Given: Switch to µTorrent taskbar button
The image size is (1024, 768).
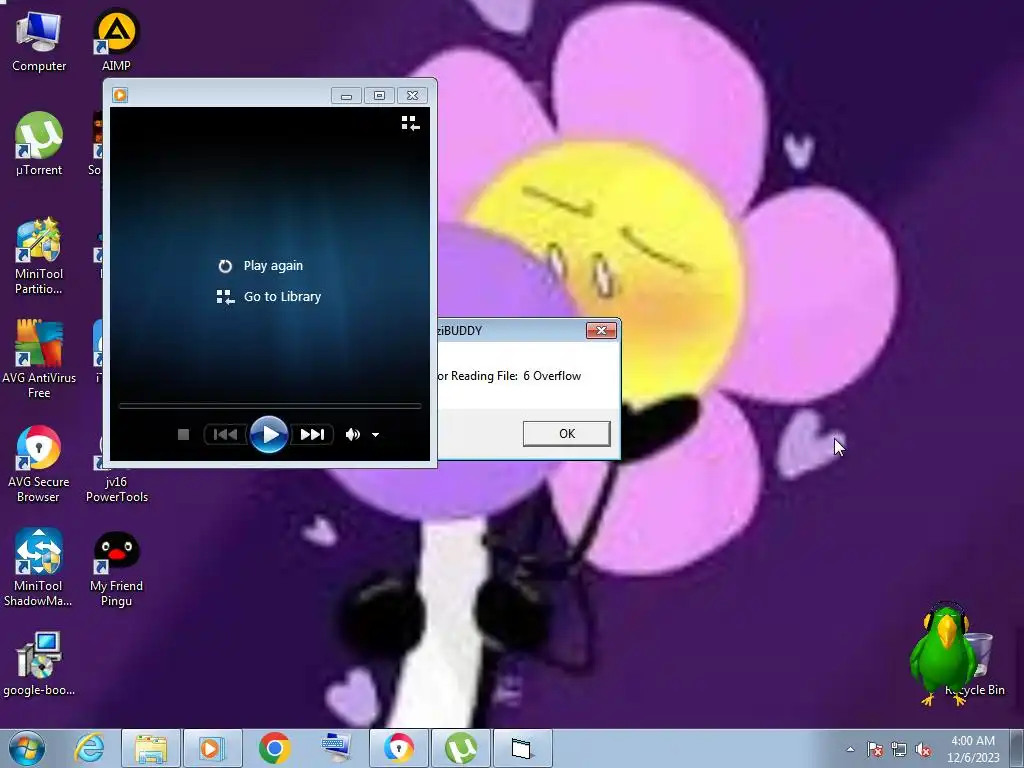Looking at the screenshot, I should point(460,748).
